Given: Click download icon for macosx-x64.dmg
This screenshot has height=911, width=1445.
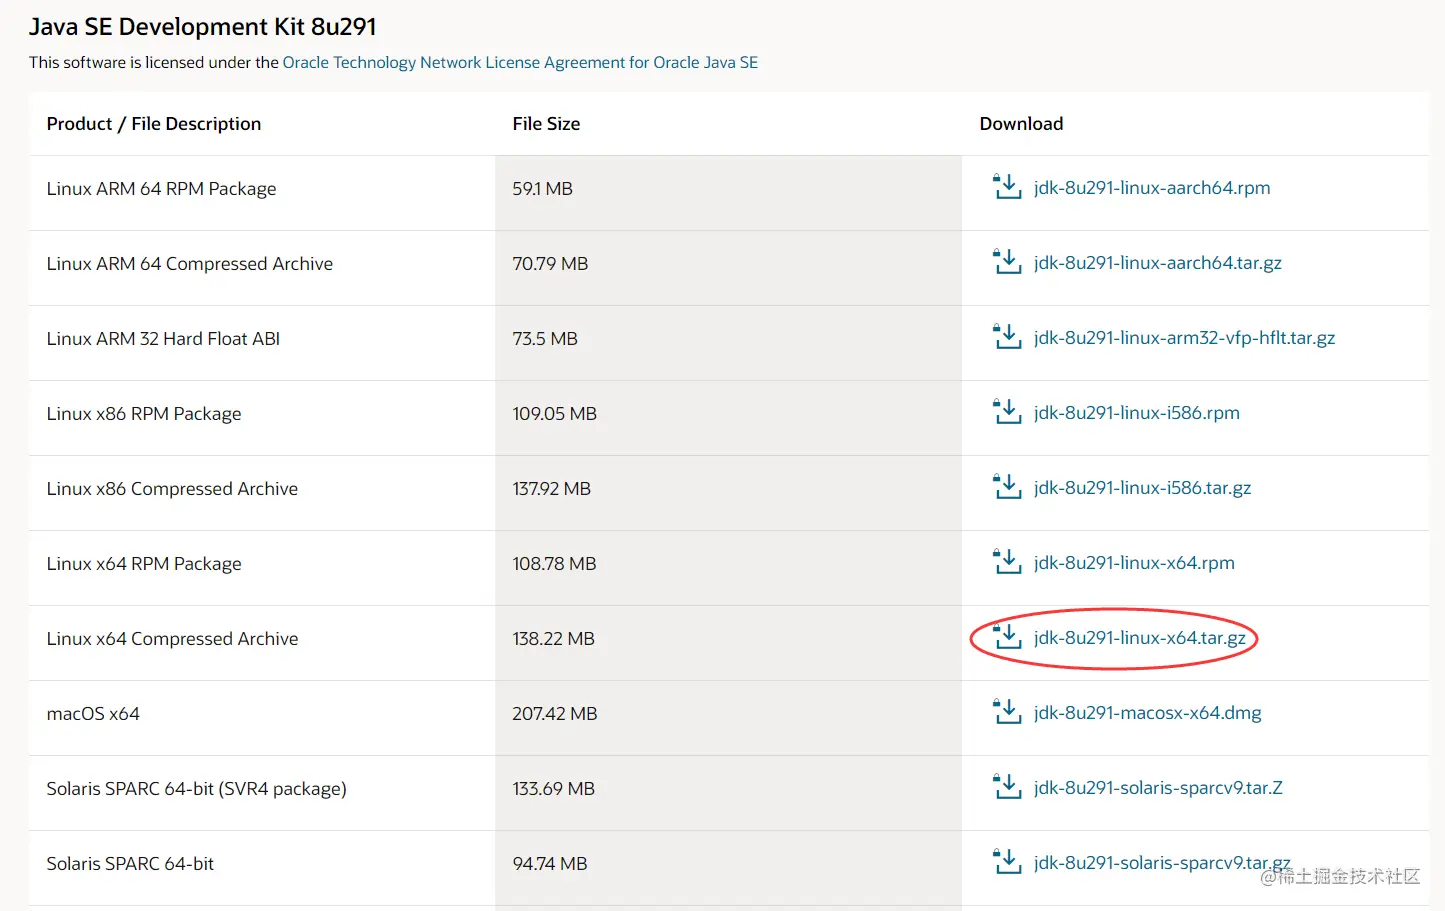Looking at the screenshot, I should pyautogui.click(x=1006, y=712).
